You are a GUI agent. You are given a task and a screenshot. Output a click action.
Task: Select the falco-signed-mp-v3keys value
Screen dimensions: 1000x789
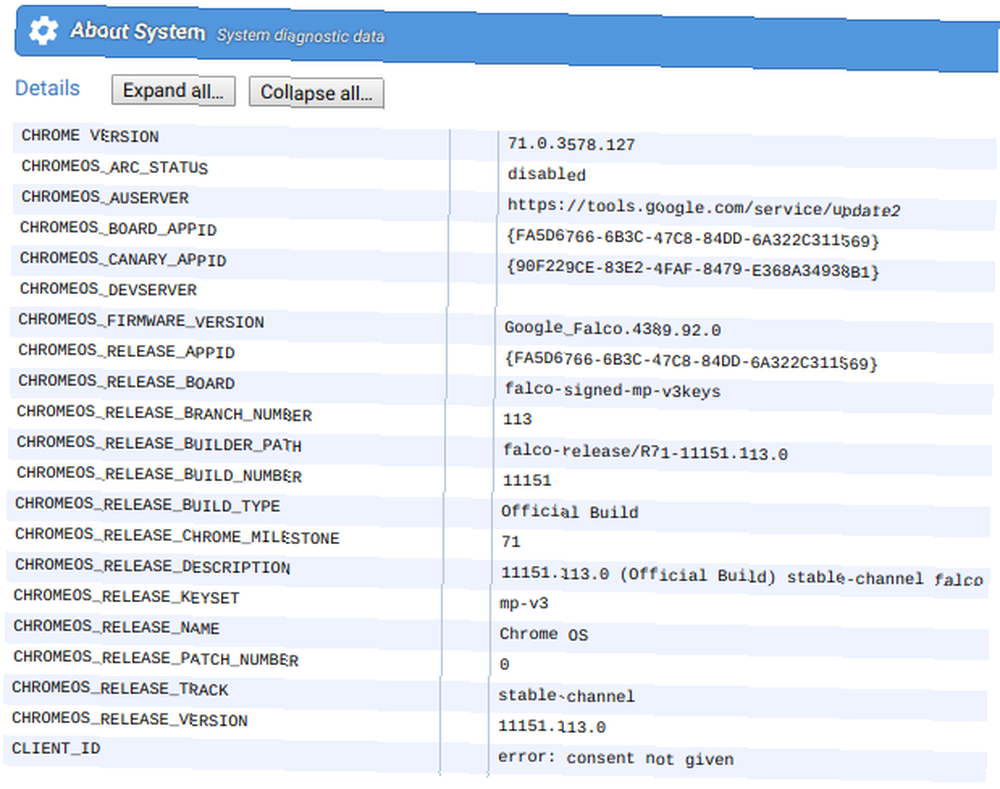(612, 390)
